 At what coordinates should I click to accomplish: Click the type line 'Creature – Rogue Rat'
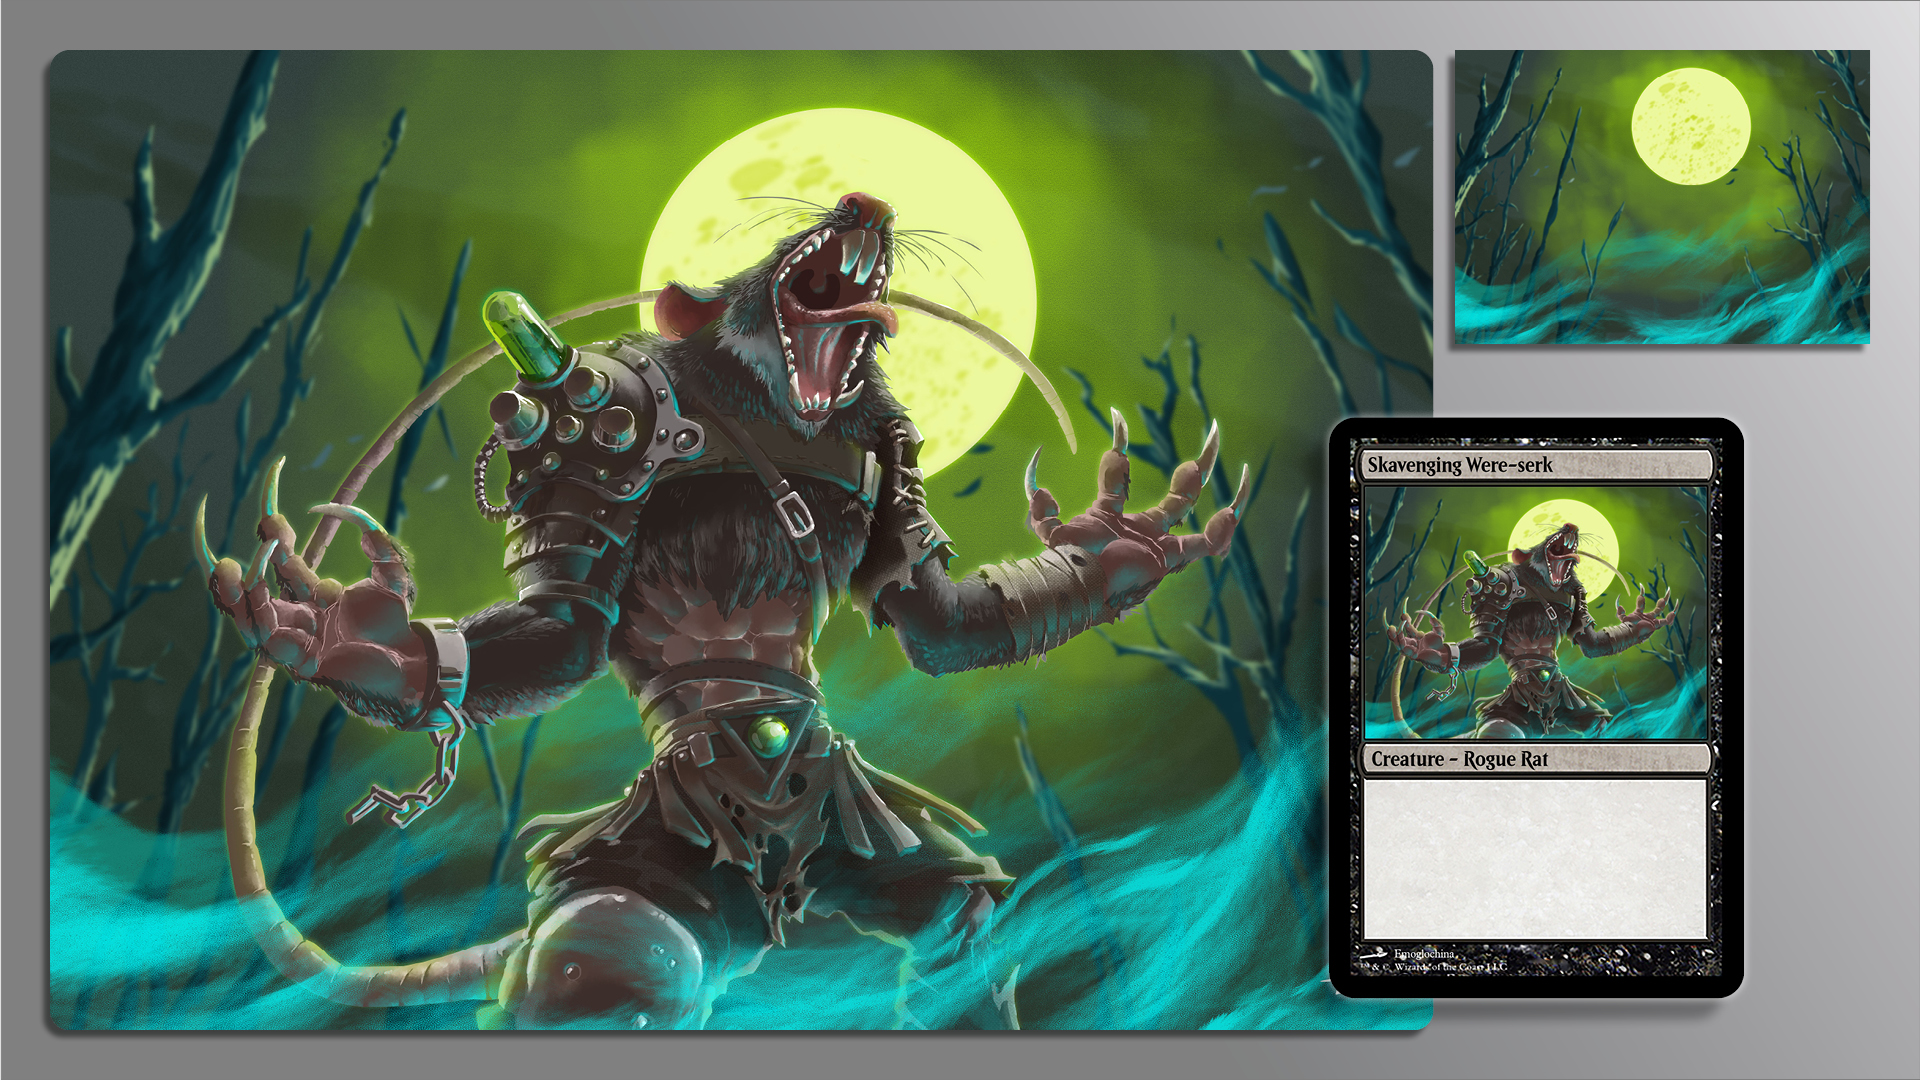click(x=1459, y=759)
